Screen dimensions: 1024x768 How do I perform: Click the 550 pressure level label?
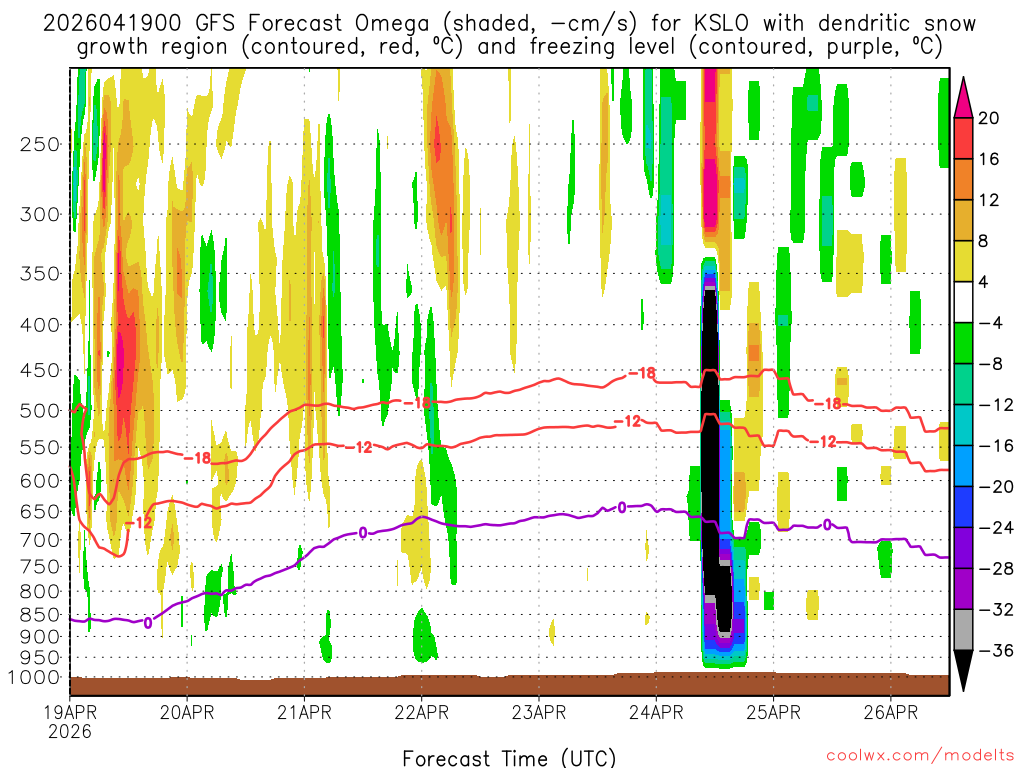tap(40, 448)
